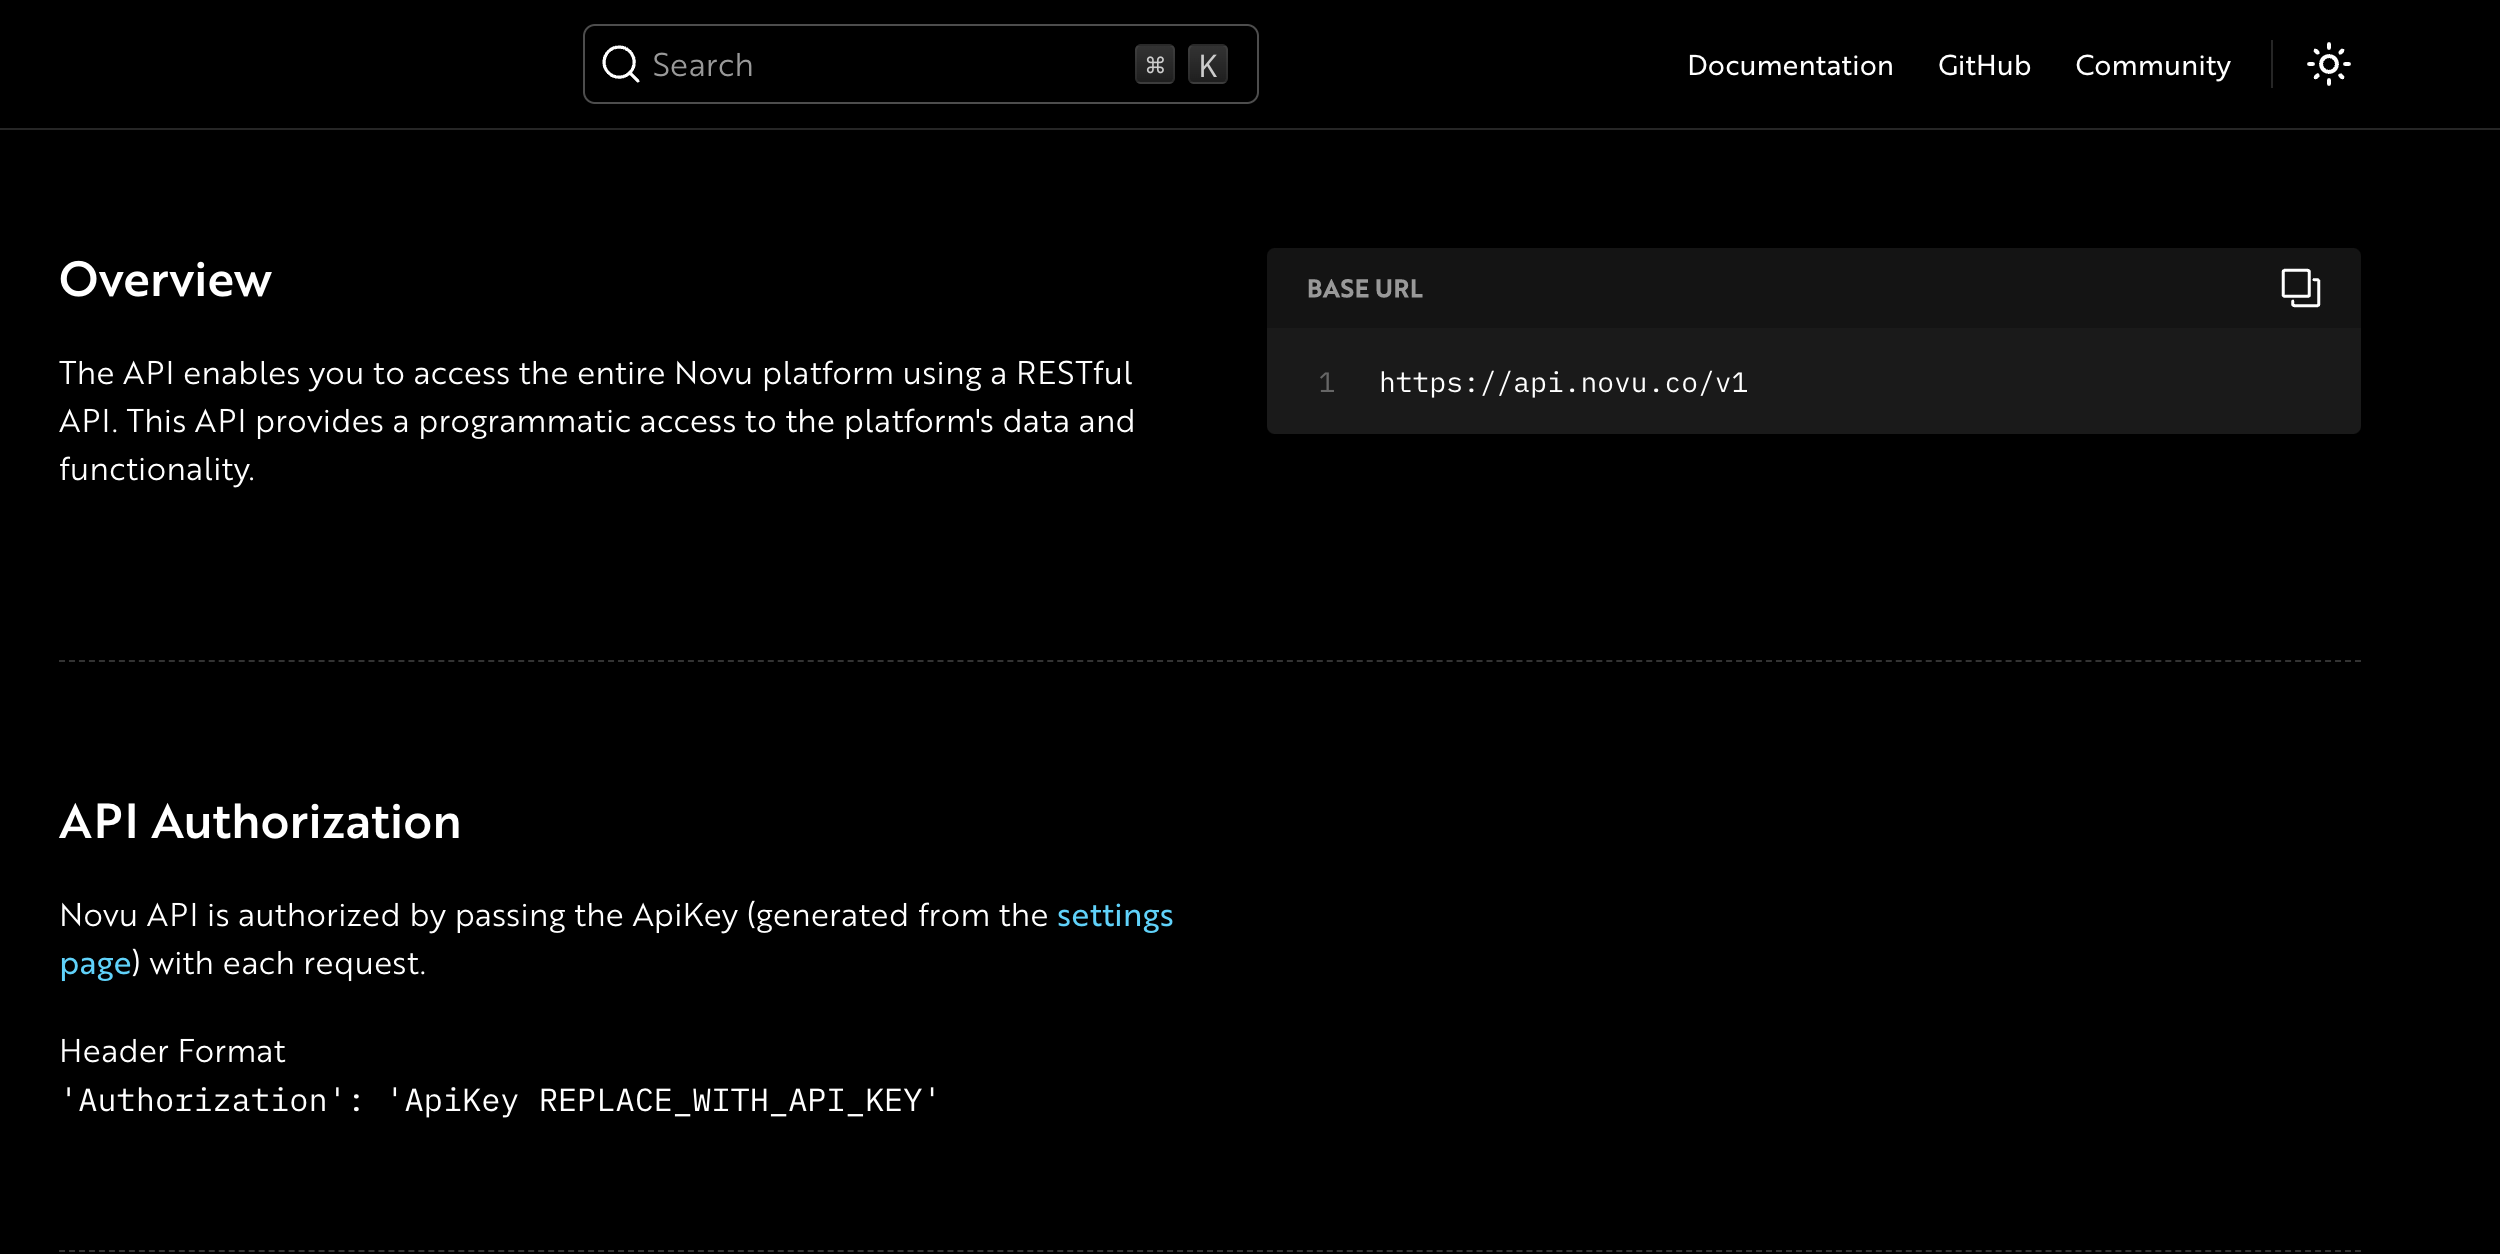
Task: Click the 'Header Format' label text
Action: click(x=172, y=1051)
